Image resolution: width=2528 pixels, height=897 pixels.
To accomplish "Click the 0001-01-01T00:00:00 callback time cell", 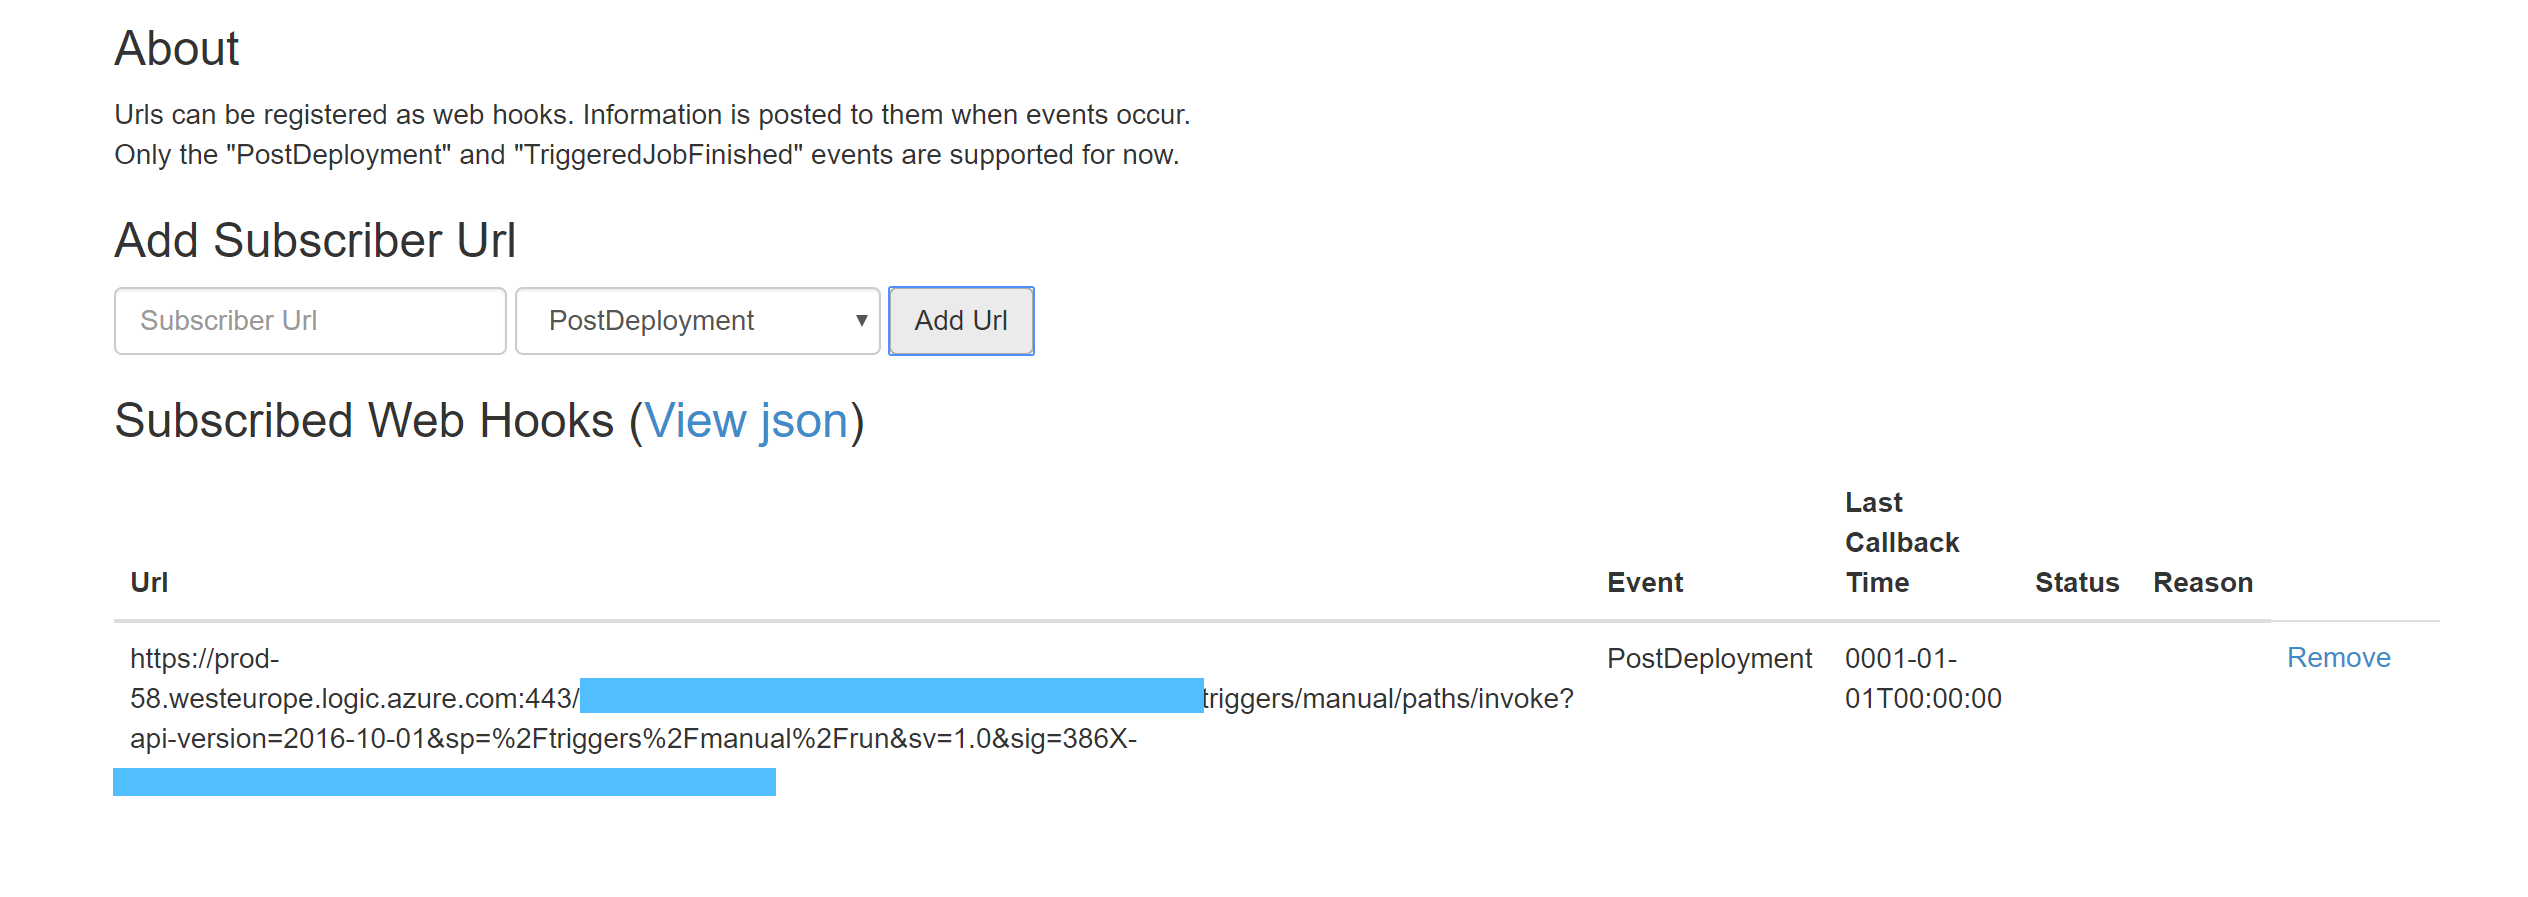I will [1923, 678].
